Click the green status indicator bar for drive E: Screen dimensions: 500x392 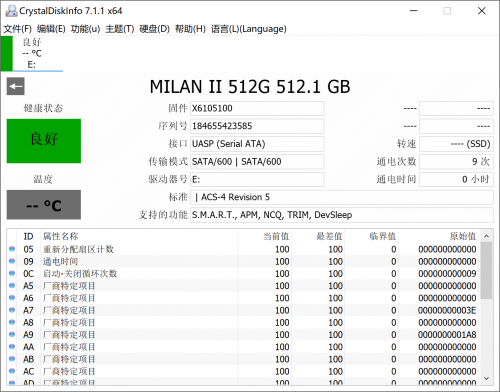tap(7, 54)
